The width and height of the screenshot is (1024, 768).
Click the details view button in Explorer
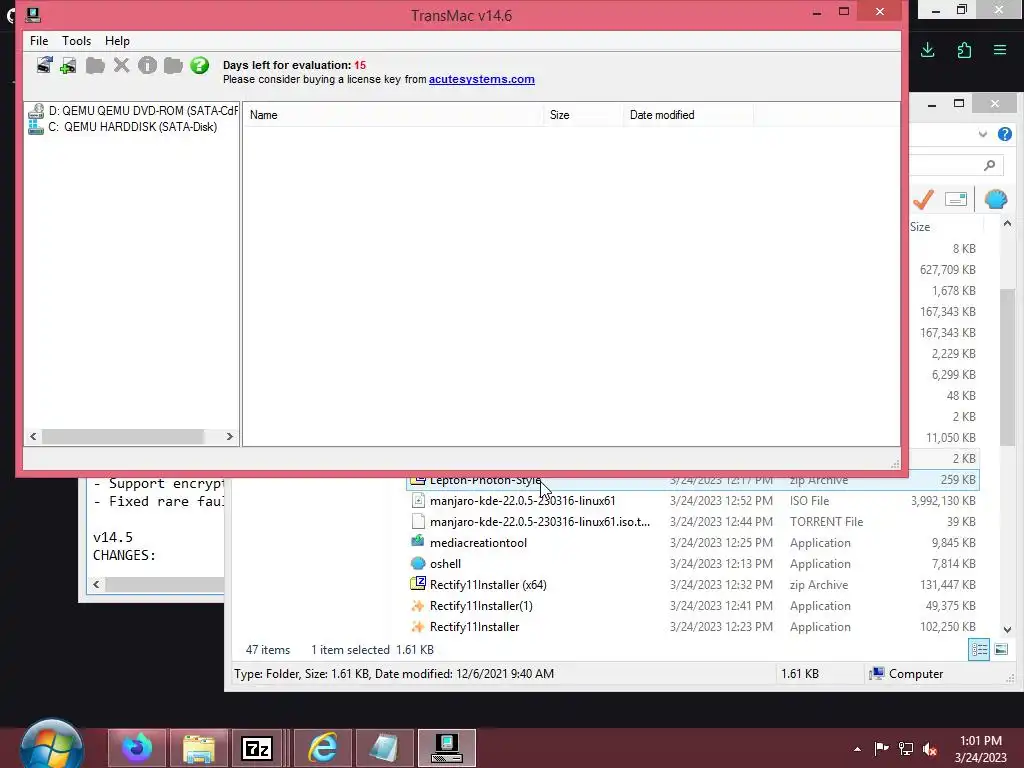[x=979, y=649]
